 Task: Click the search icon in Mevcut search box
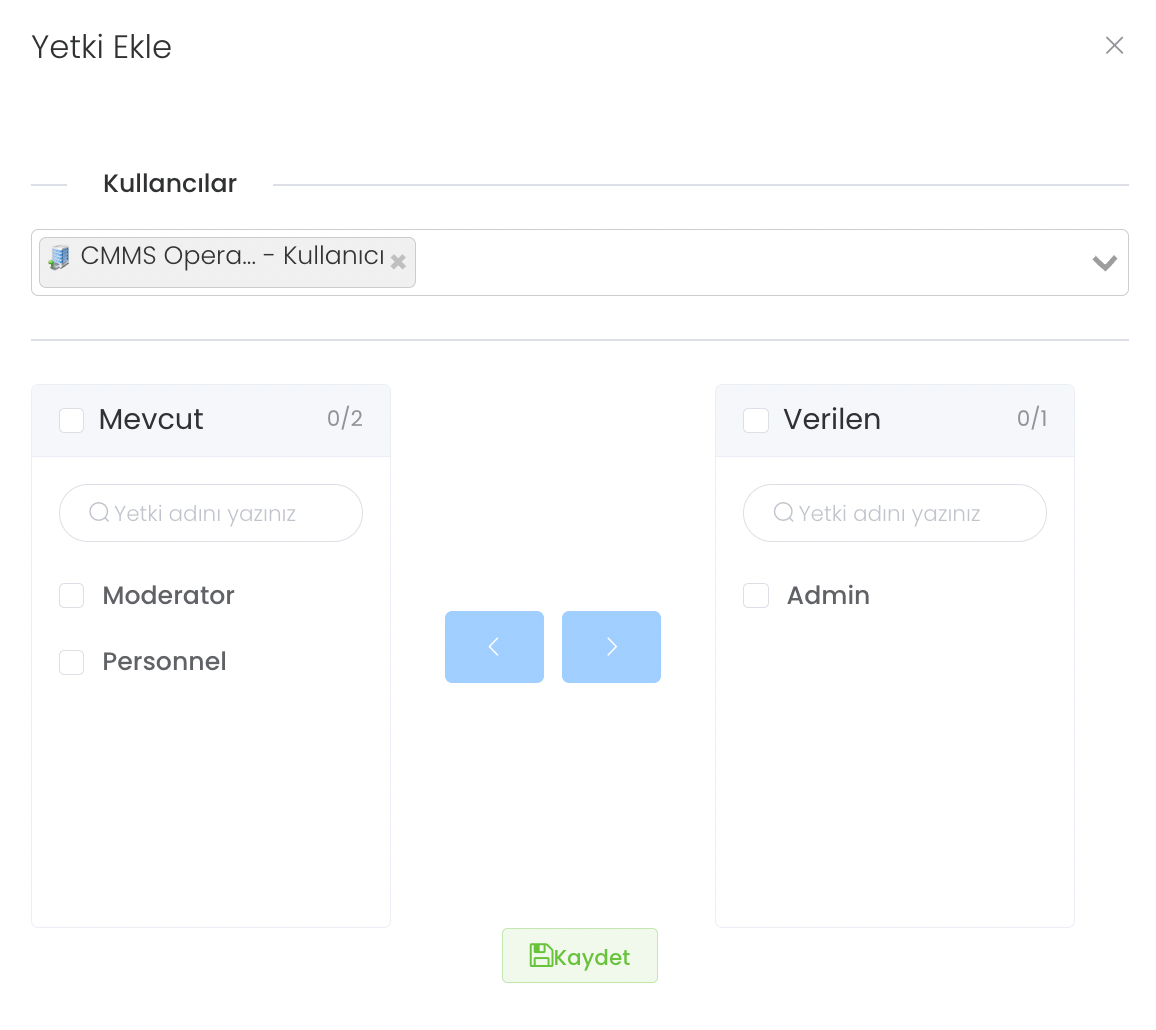[99, 513]
